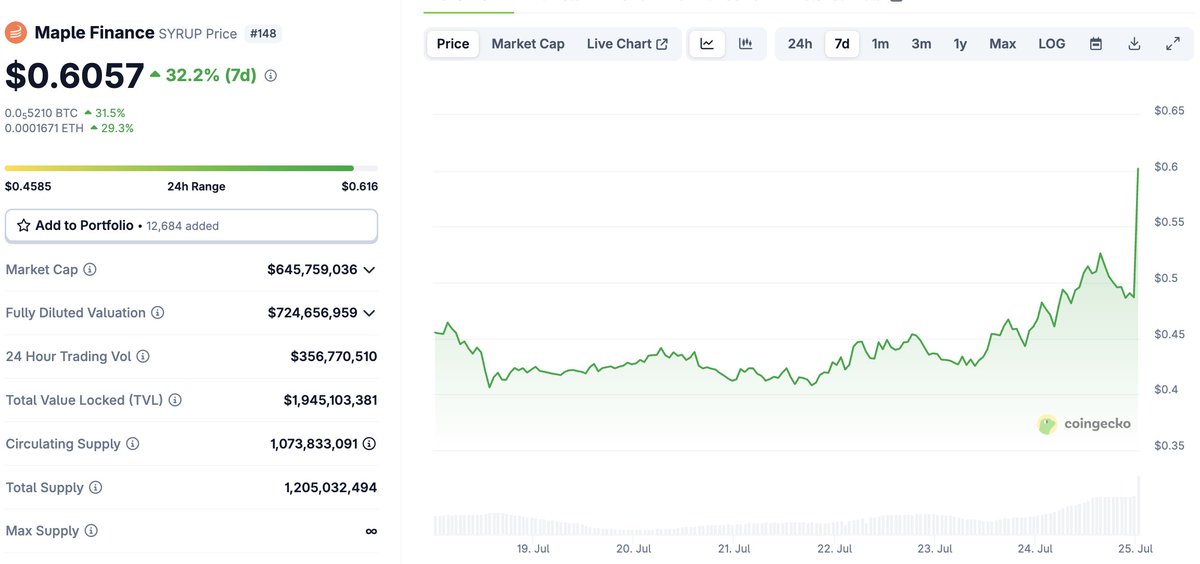Expand the Market Cap value chevron

click(369, 270)
